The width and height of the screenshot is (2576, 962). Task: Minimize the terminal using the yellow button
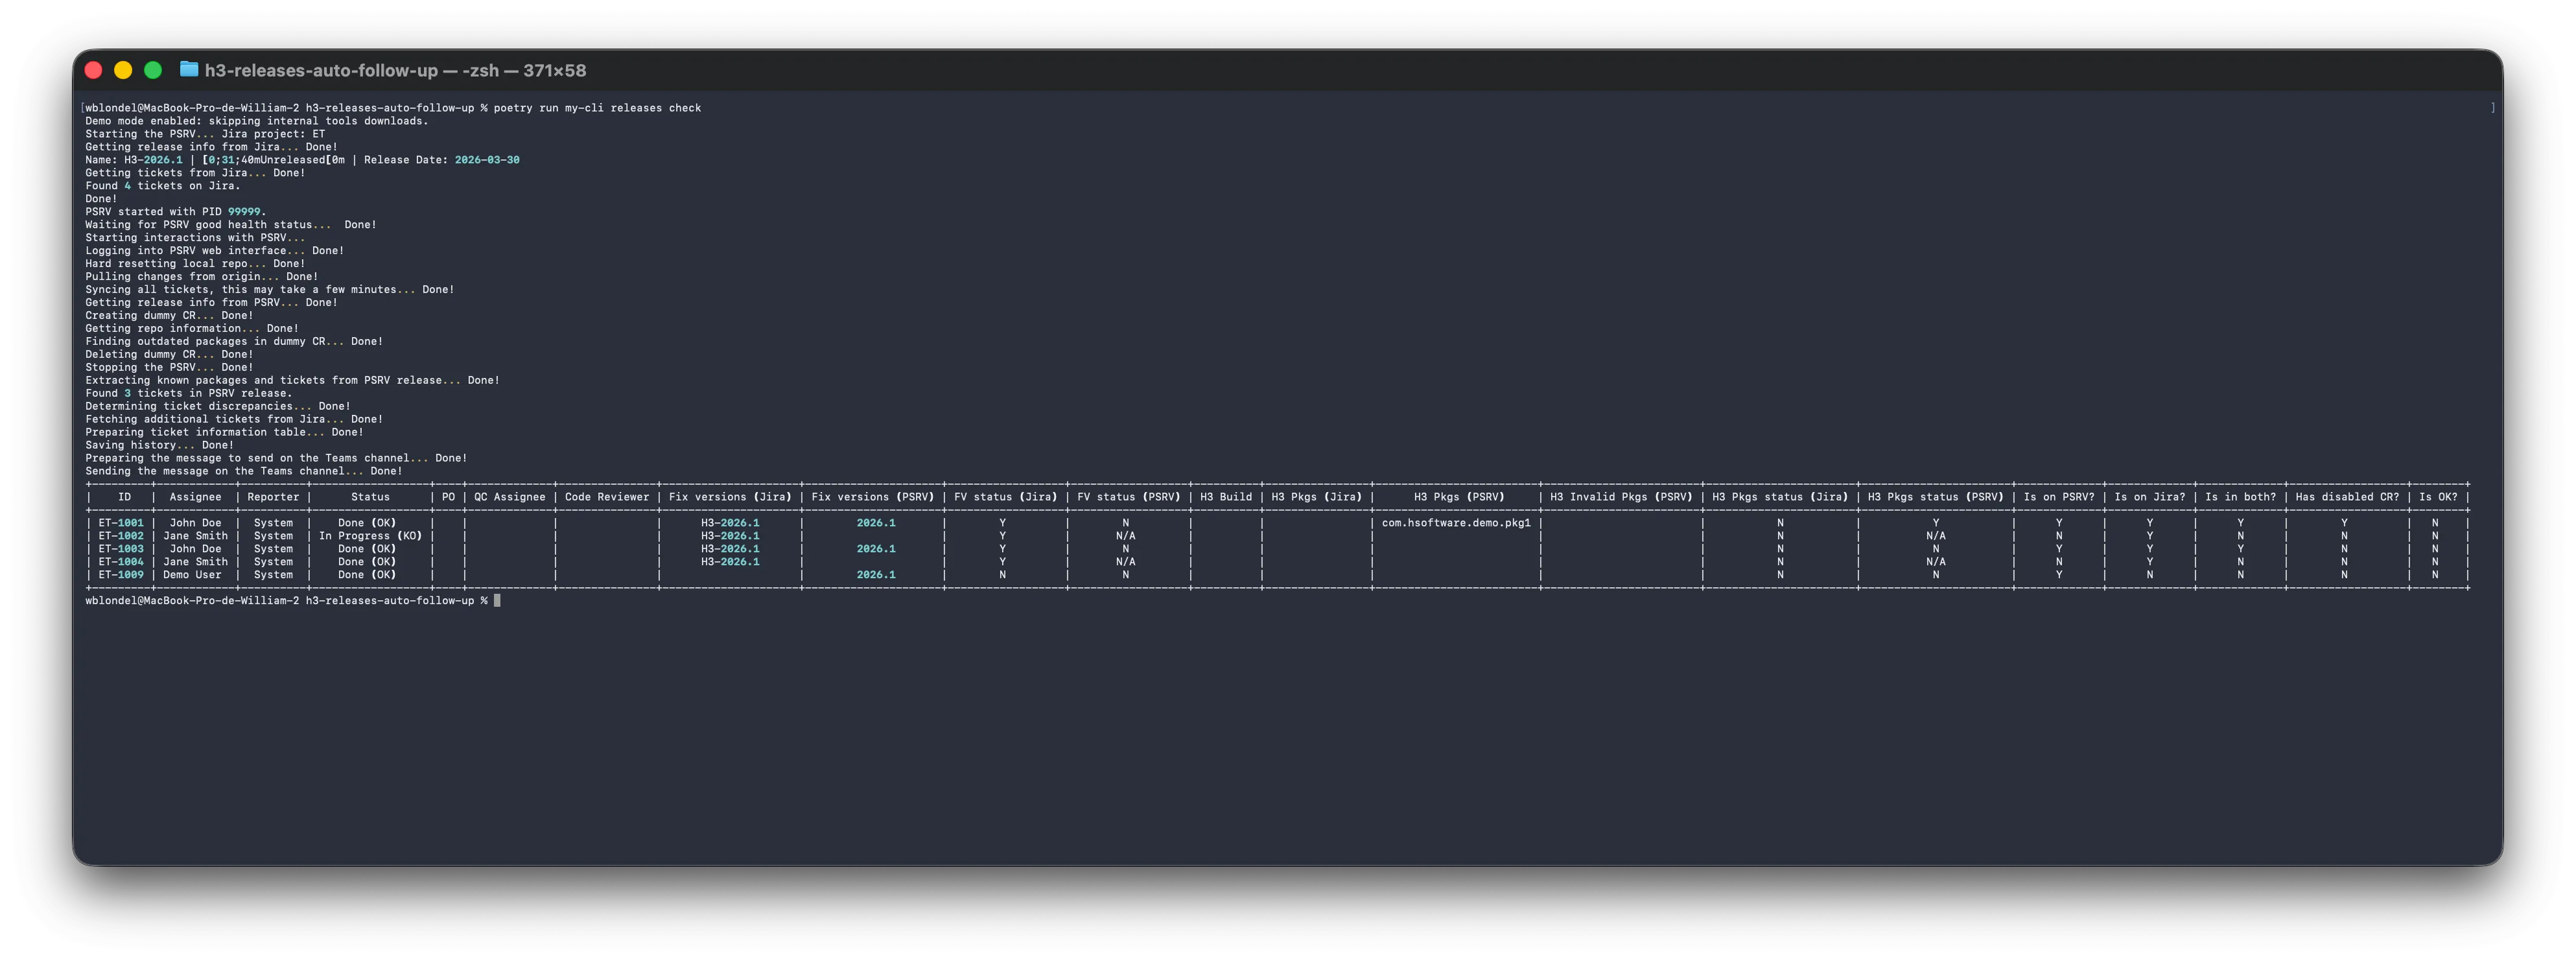(x=123, y=70)
